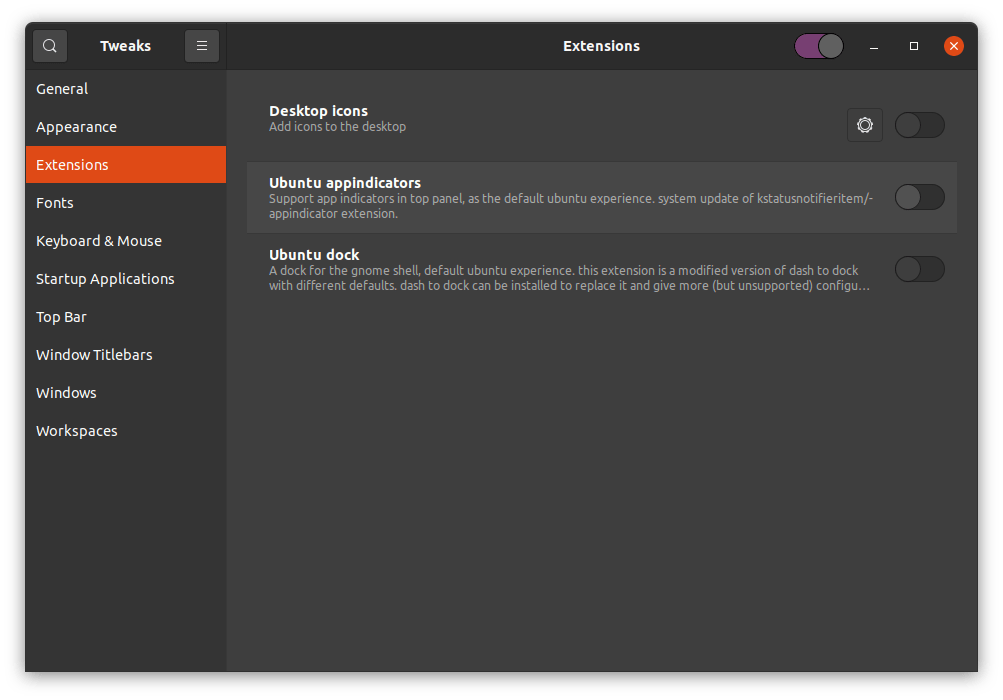Maximize the Tweaks window

[x=913, y=46]
